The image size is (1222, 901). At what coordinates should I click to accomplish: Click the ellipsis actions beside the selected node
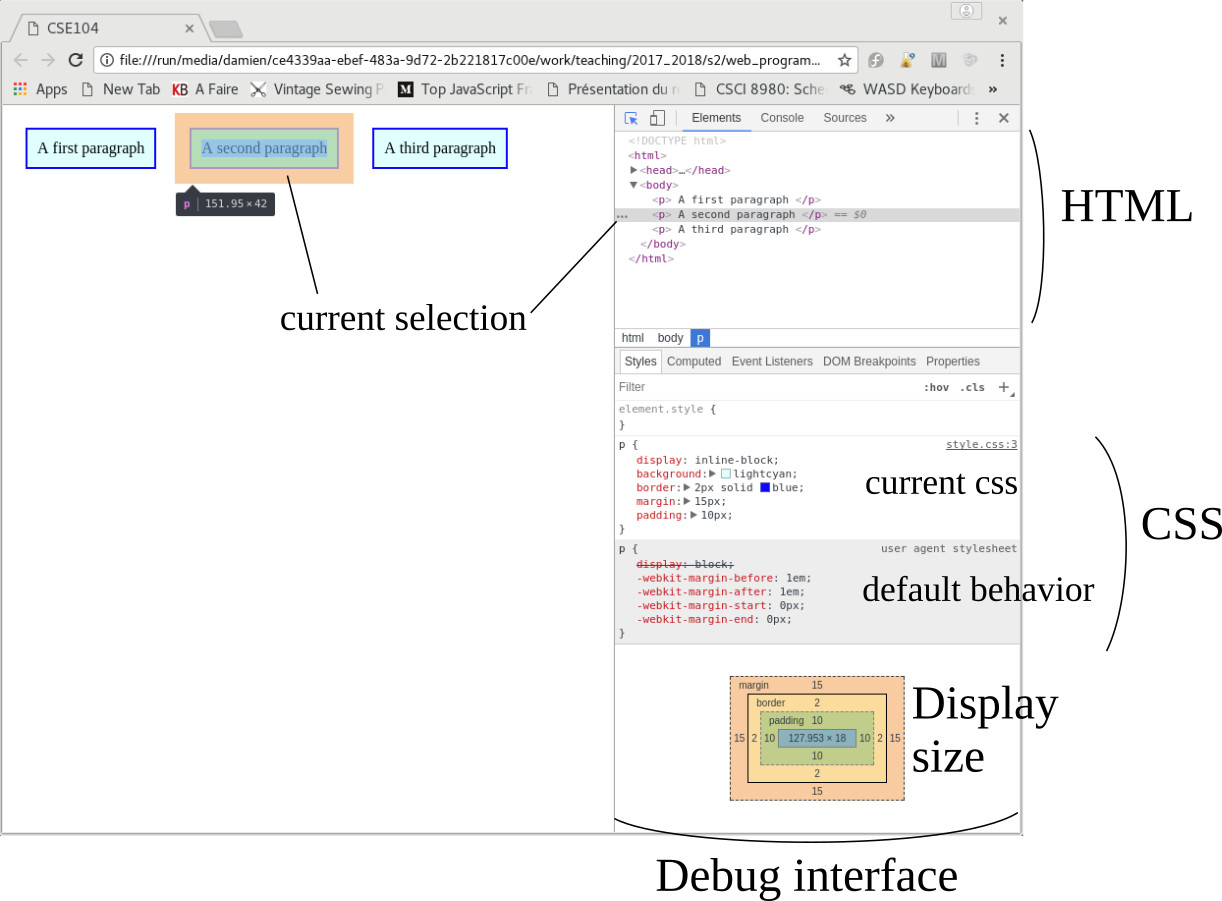click(622, 215)
